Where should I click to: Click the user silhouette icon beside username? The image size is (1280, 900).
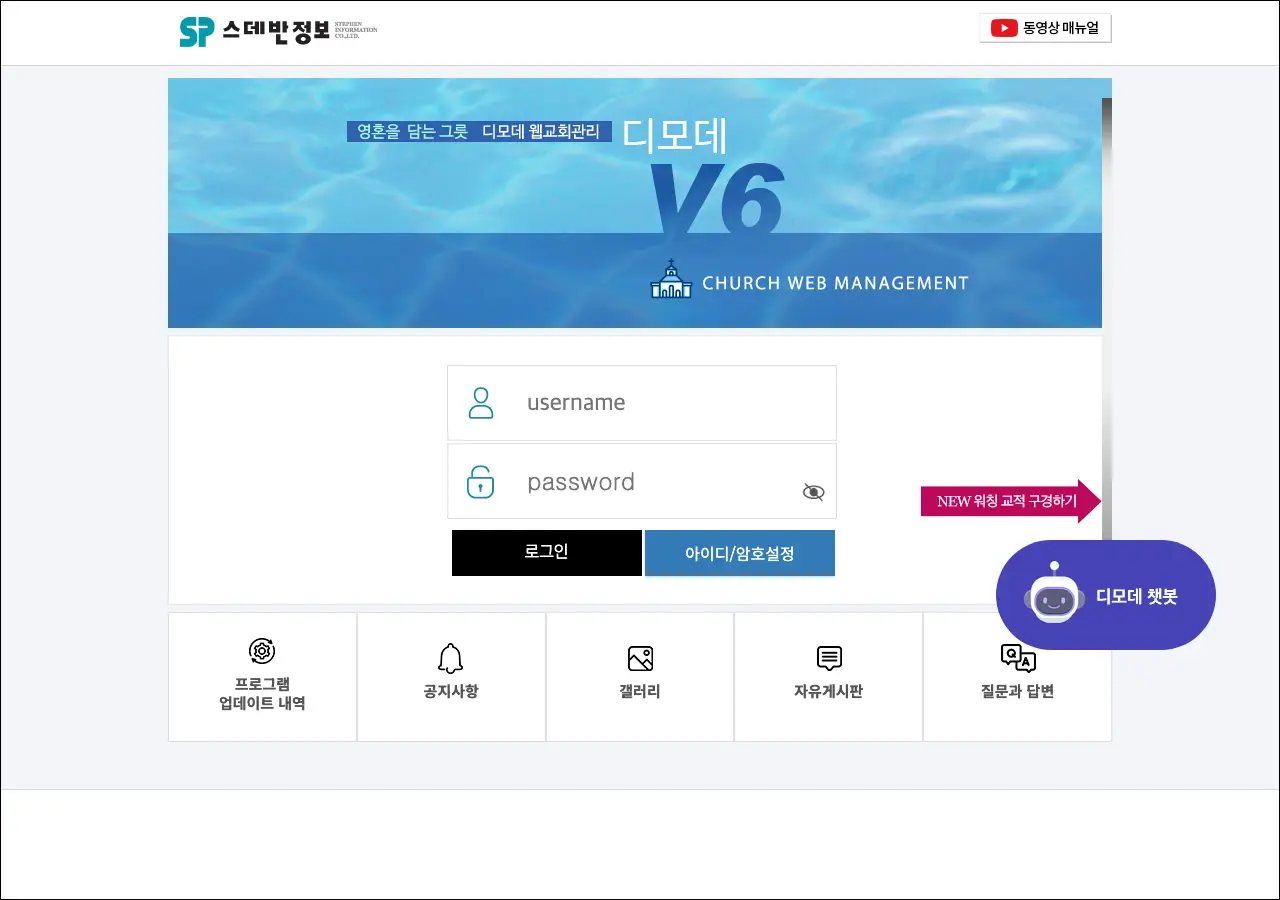coord(481,403)
